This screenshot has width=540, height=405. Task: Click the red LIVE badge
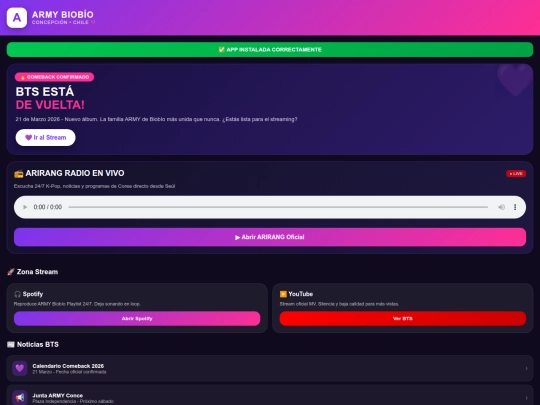point(516,174)
